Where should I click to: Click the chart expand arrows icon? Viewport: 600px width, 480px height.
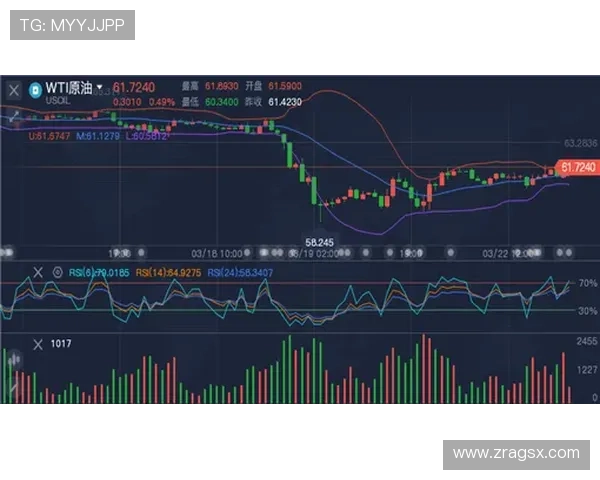pos(14,116)
